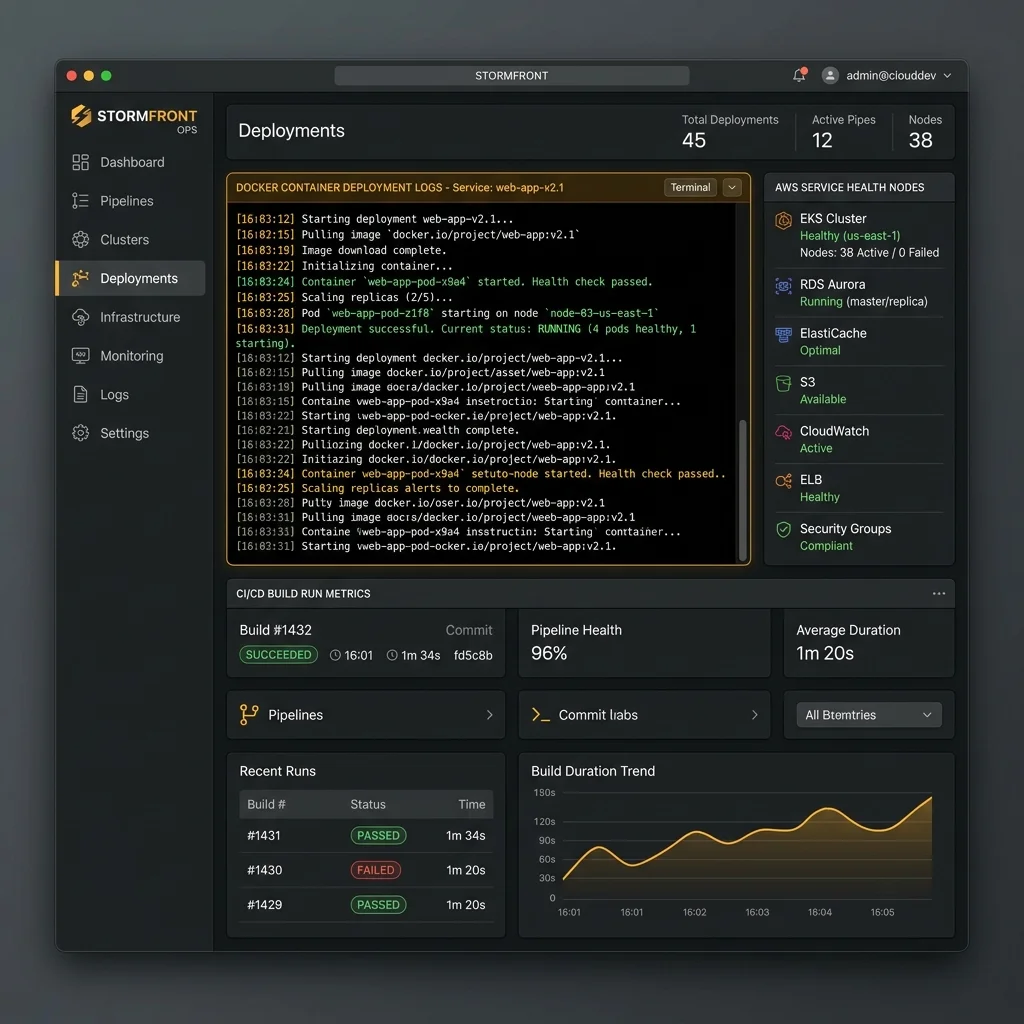
Task: Select Deployments in the sidebar
Action: pos(131,278)
